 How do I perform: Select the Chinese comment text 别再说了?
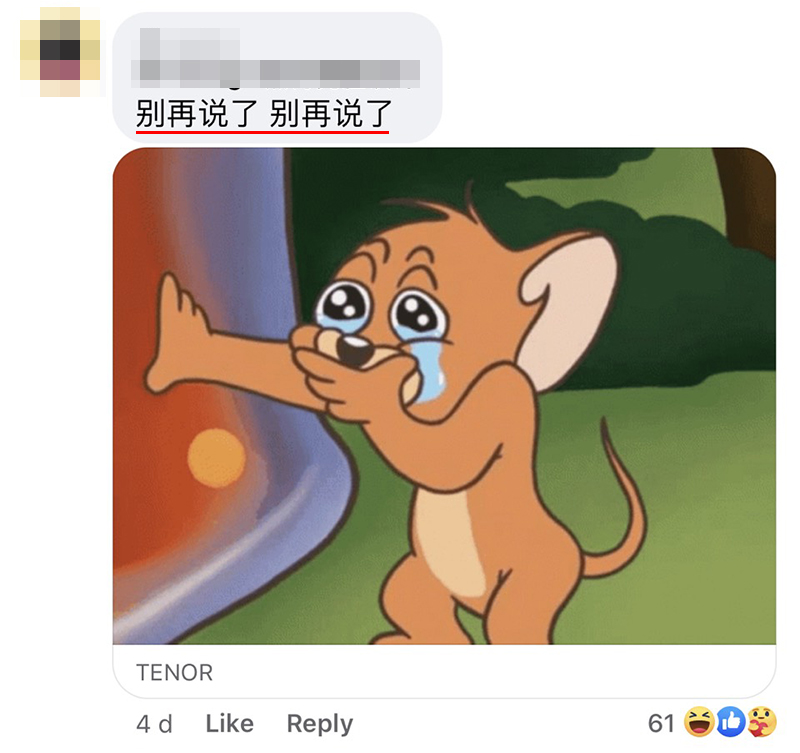coord(263,113)
